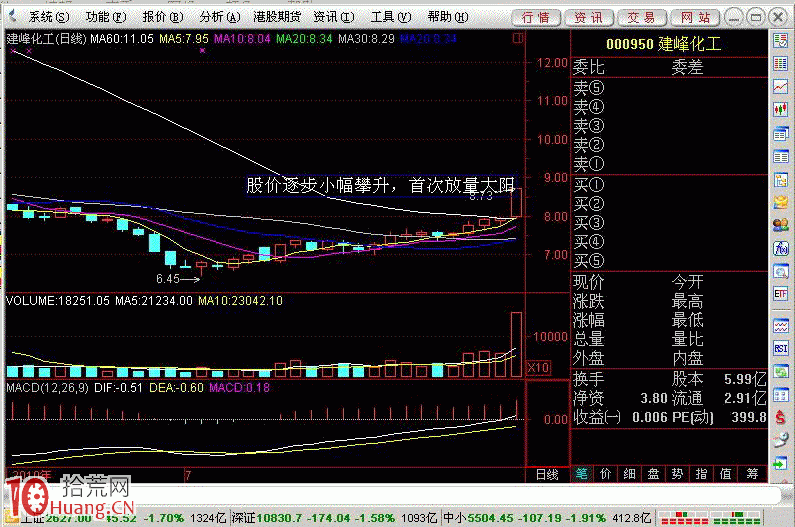Switch to the 价 tab
The height and width of the screenshot is (527, 795).
605,474
